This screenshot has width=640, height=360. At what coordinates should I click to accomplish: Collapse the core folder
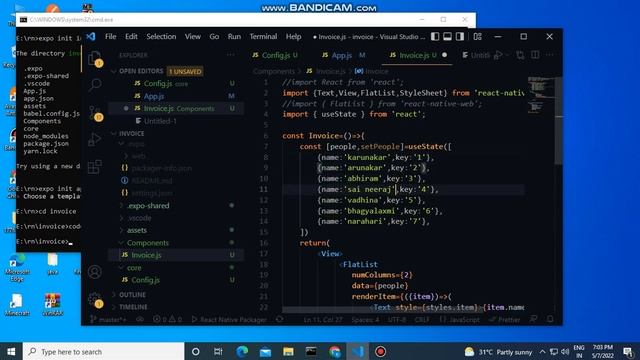(x=134, y=268)
